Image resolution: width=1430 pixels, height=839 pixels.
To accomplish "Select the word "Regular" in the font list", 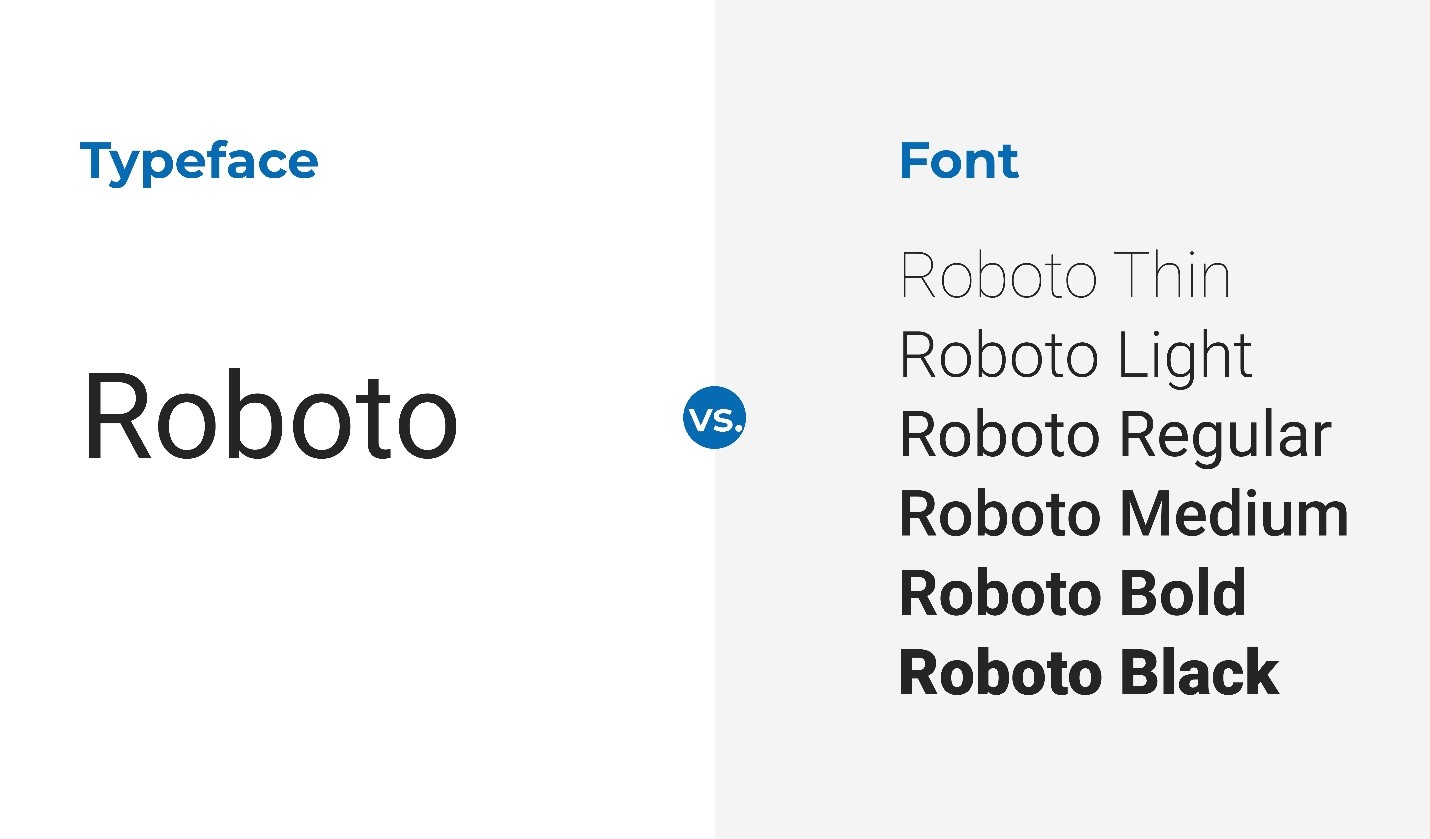I will pos(1225,435).
